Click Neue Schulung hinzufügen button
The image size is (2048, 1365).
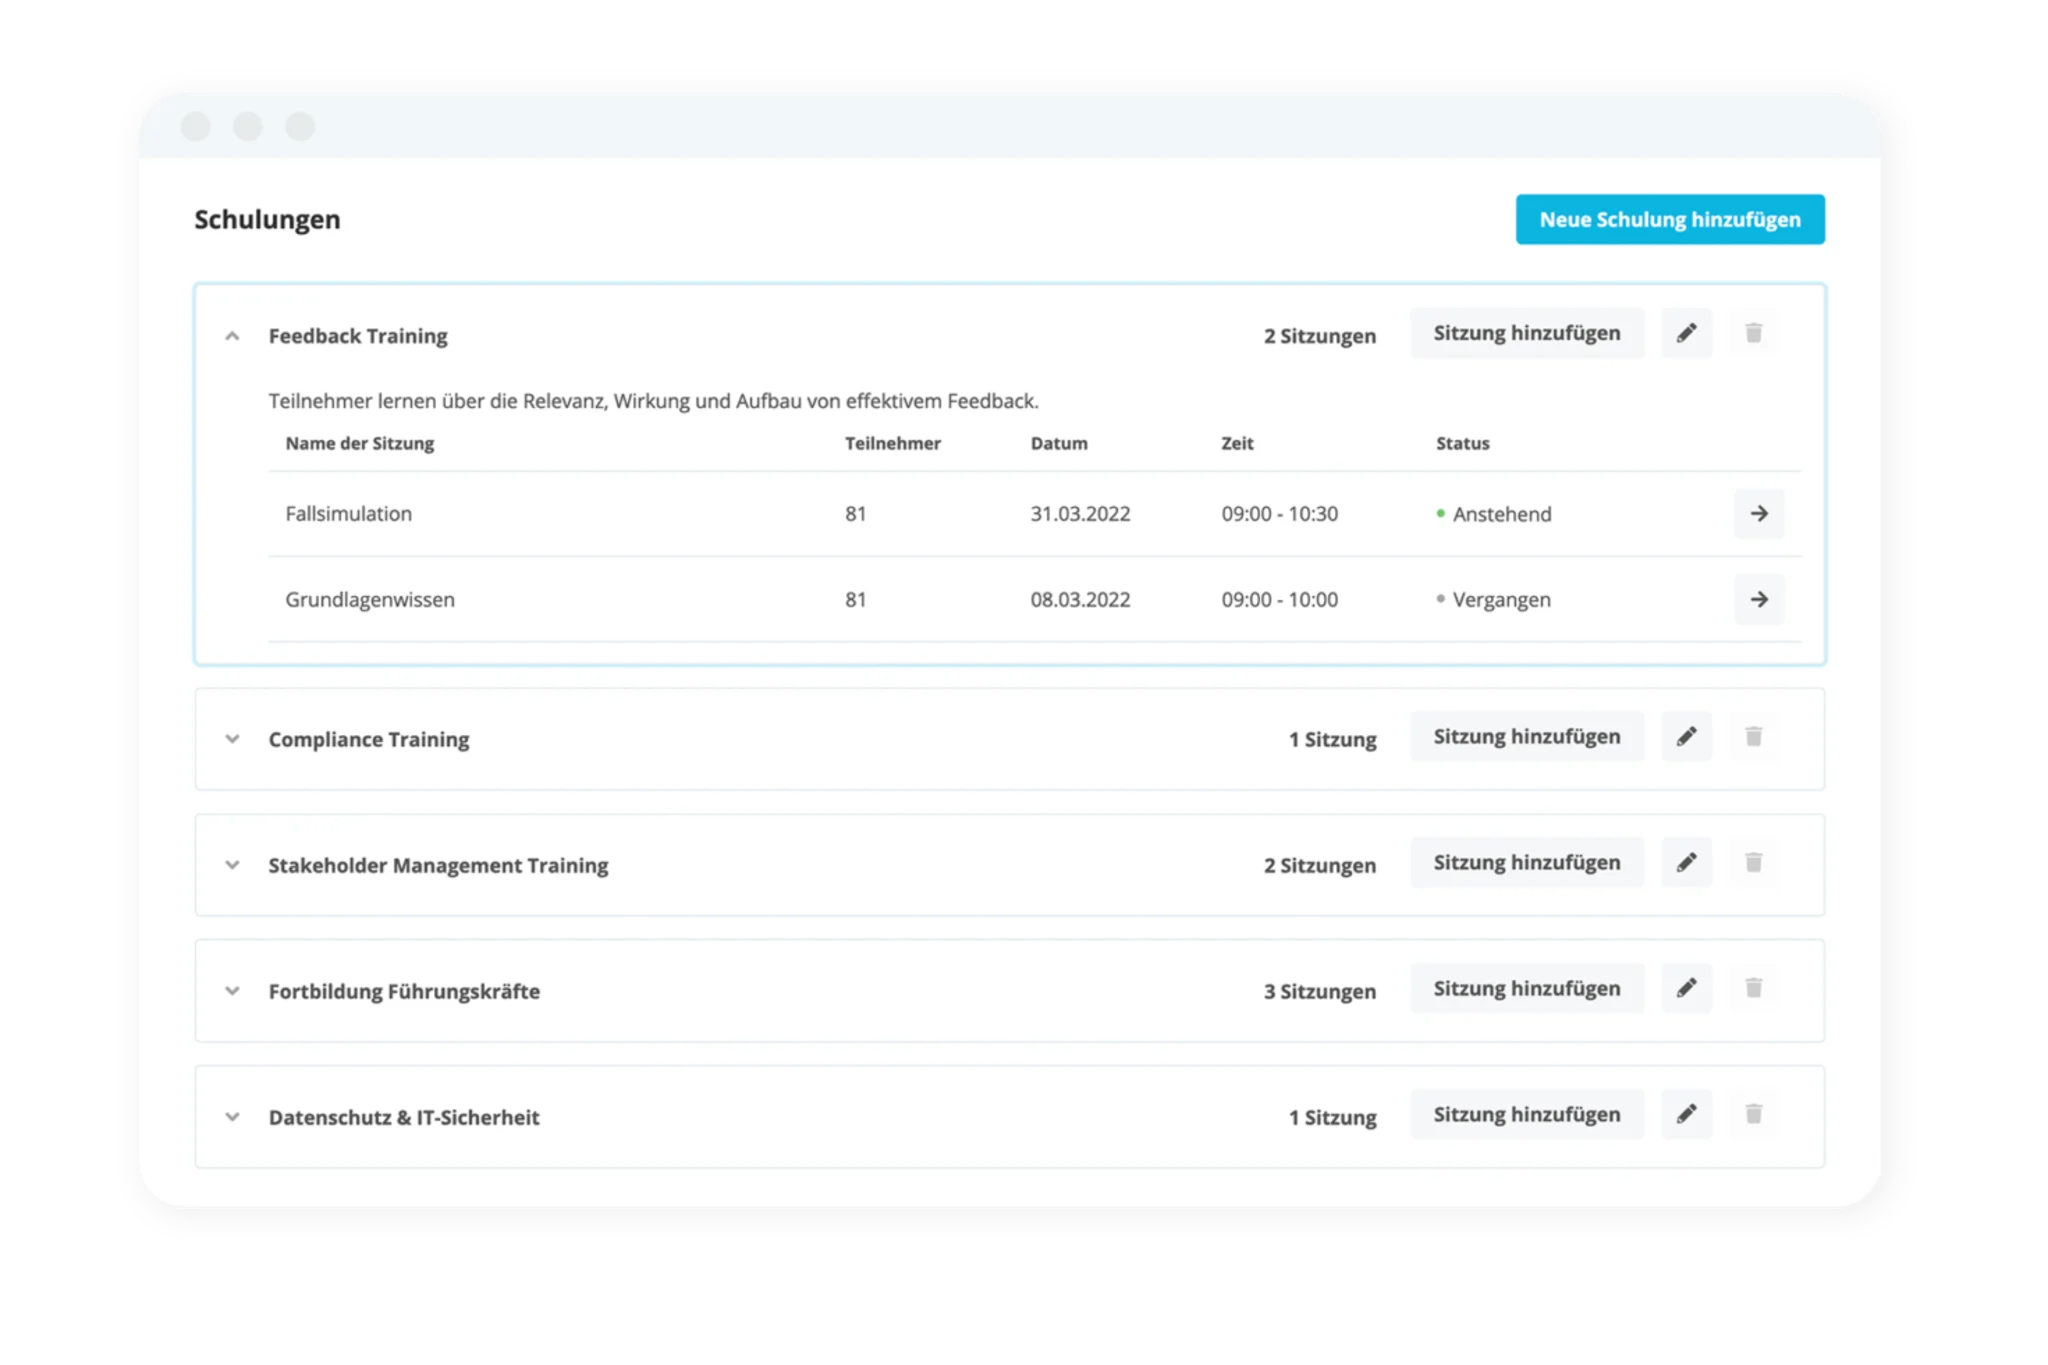pyautogui.click(x=1670, y=219)
